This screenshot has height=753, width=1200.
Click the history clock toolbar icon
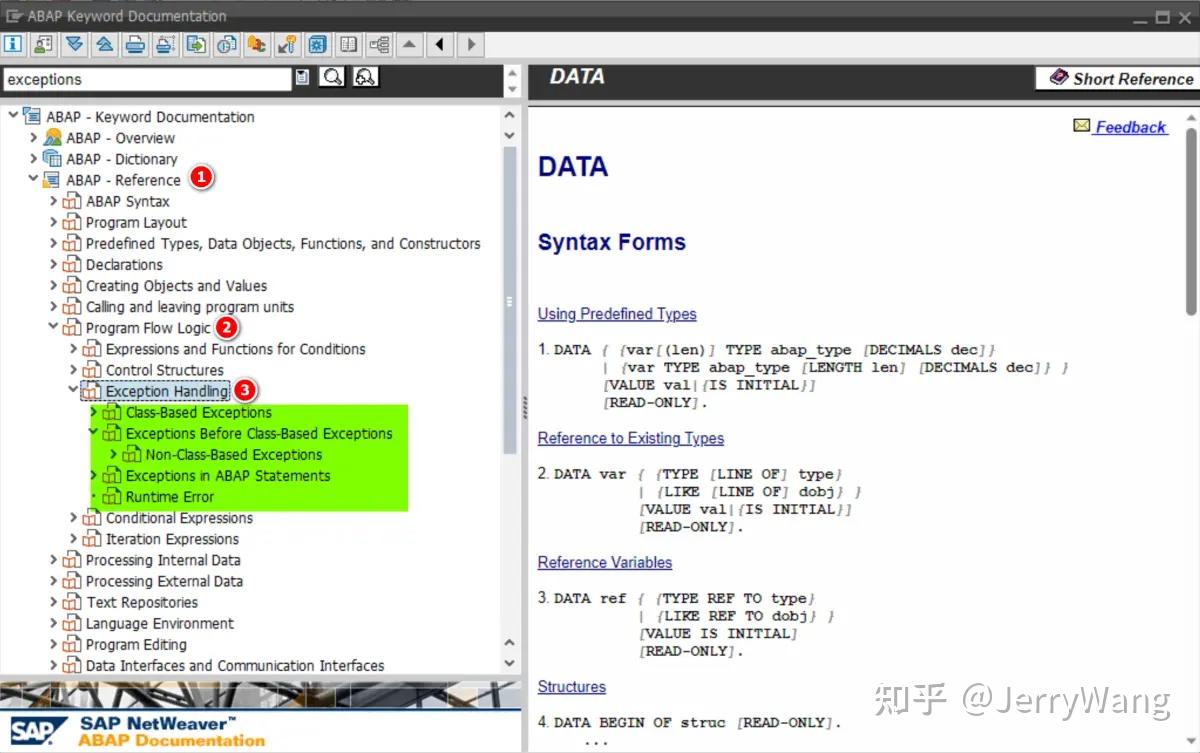[226, 44]
